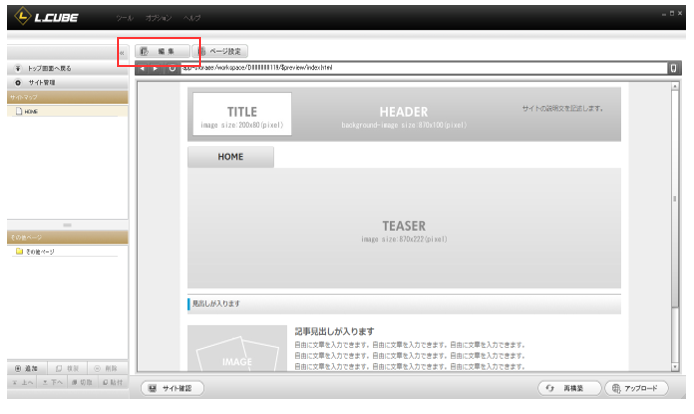
Task: Reload the preview page
Action: (x=172, y=68)
